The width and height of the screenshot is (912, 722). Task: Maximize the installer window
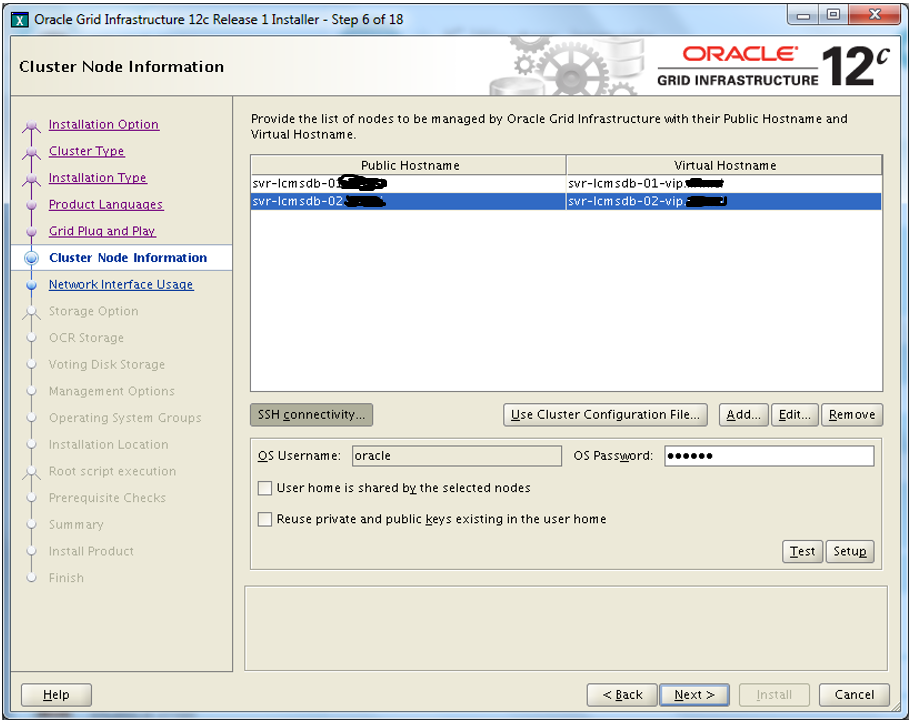[833, 15]
